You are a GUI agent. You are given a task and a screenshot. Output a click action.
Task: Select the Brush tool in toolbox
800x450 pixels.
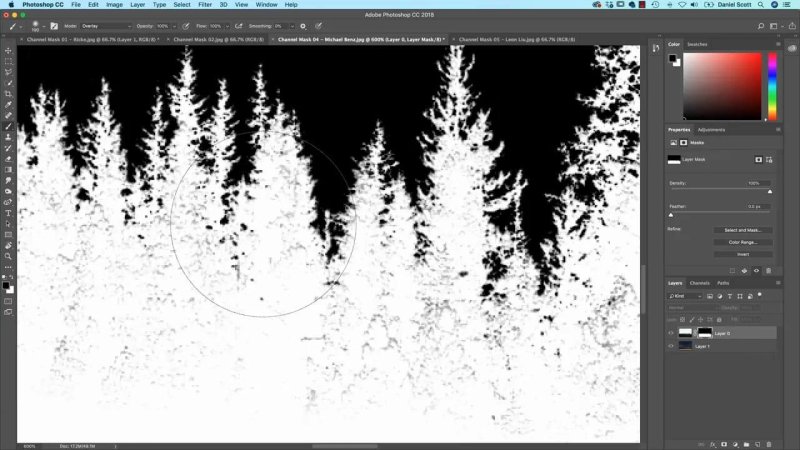click(x=8, y=127)
